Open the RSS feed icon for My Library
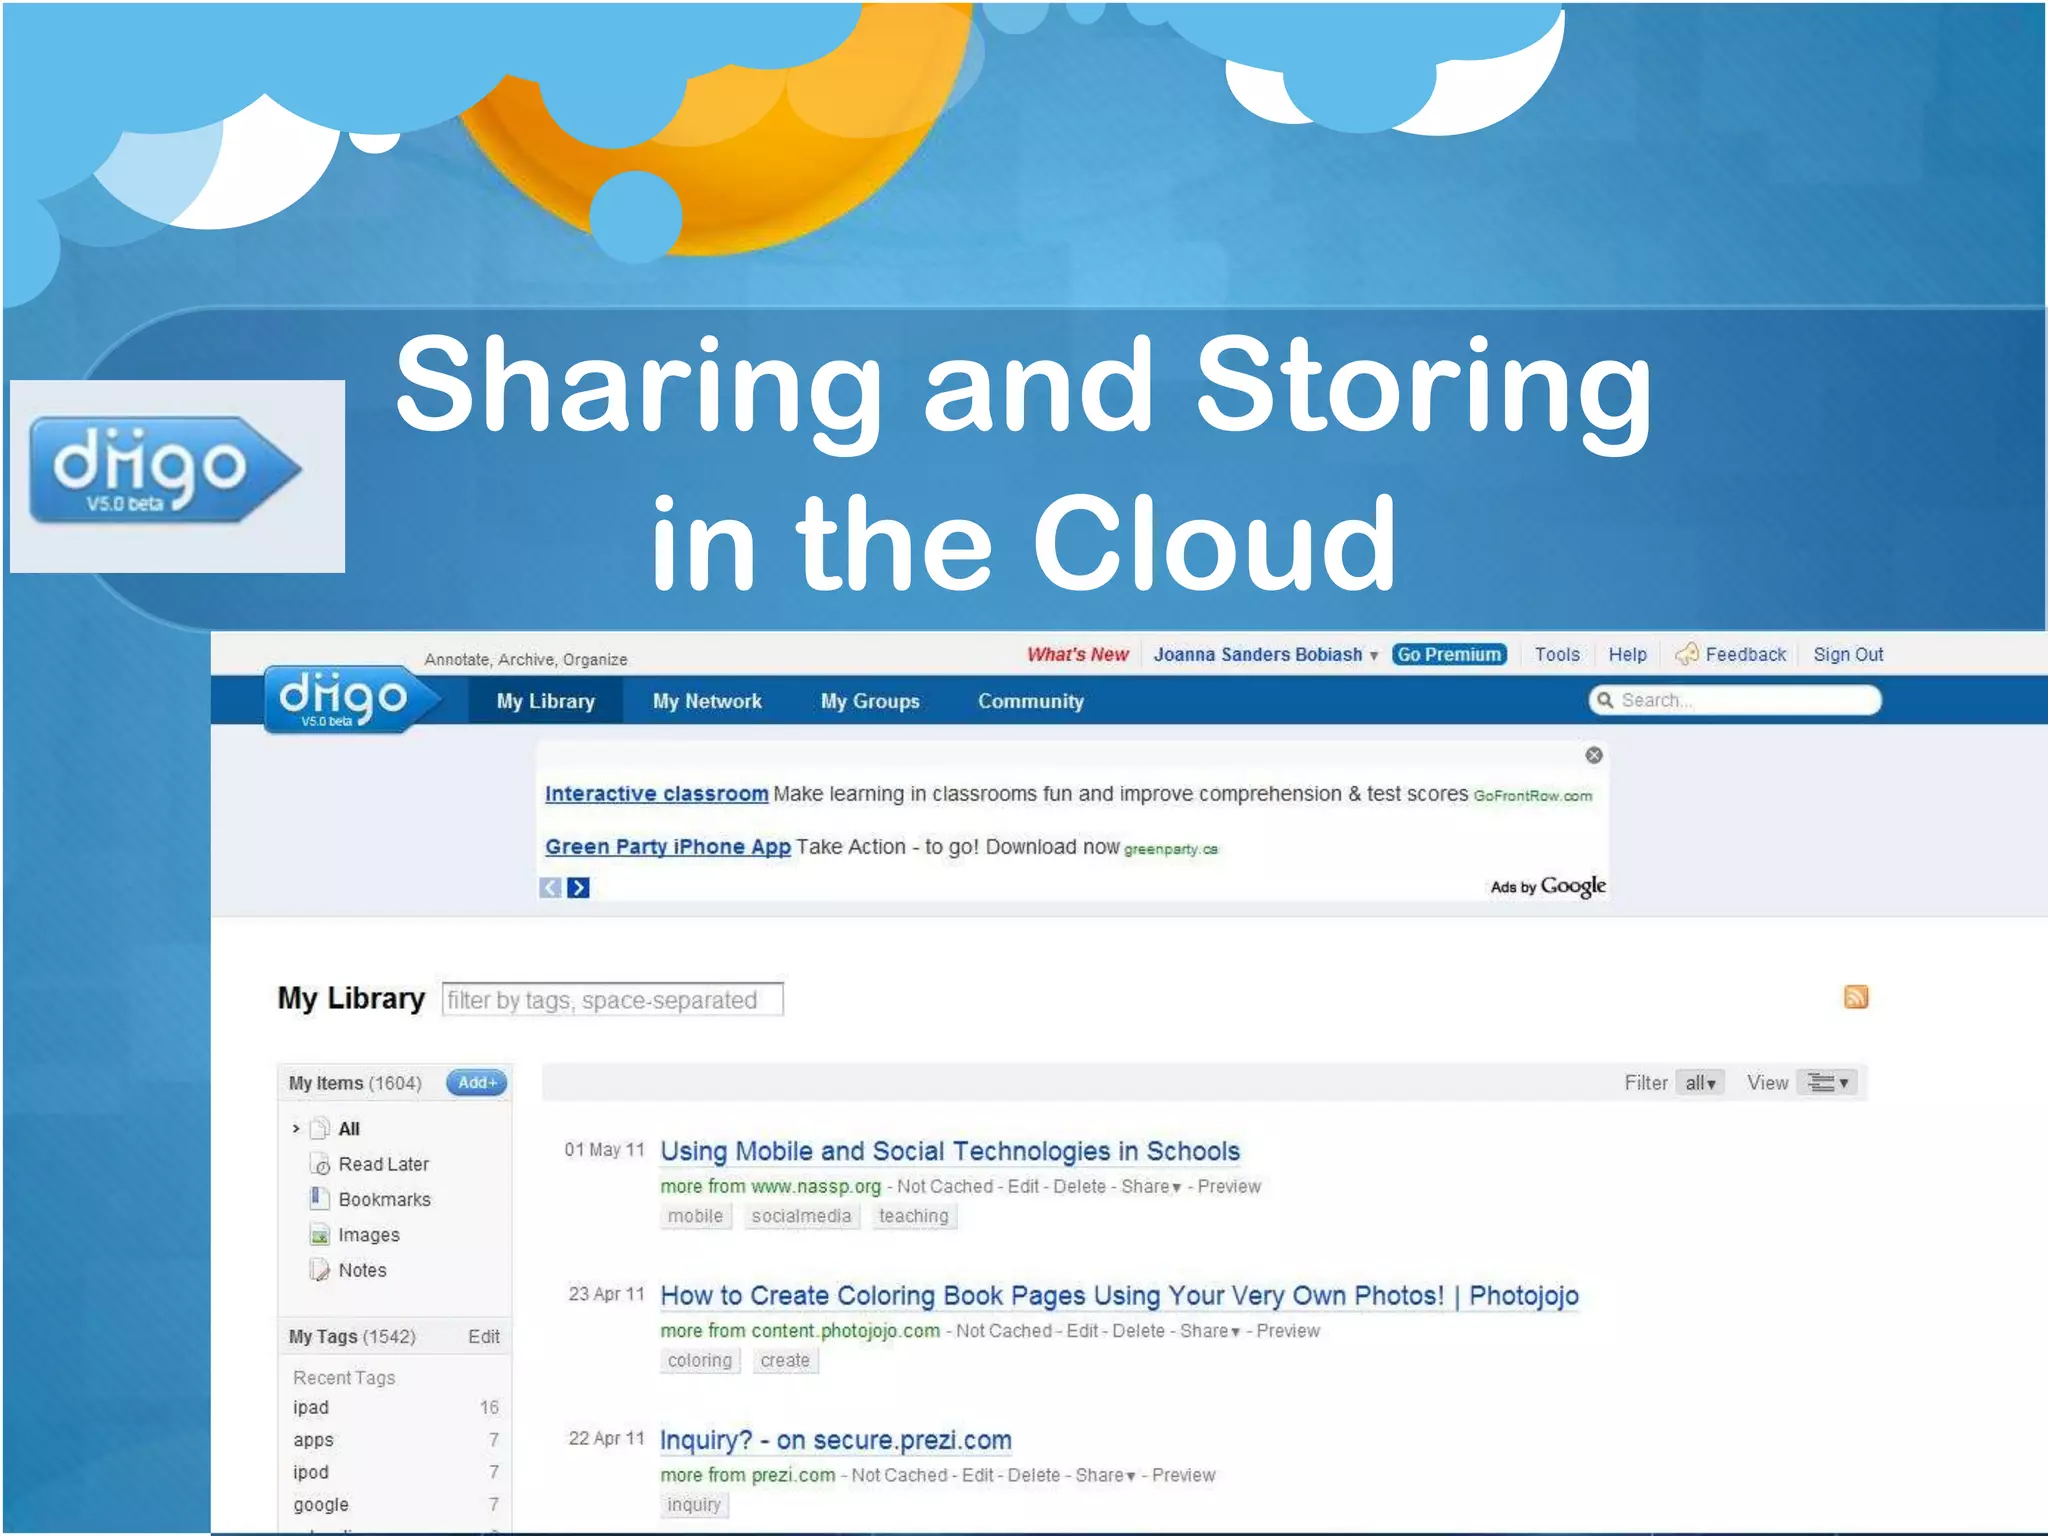The height and width of the screenshot is (1536, 2048). point(1856,997)
